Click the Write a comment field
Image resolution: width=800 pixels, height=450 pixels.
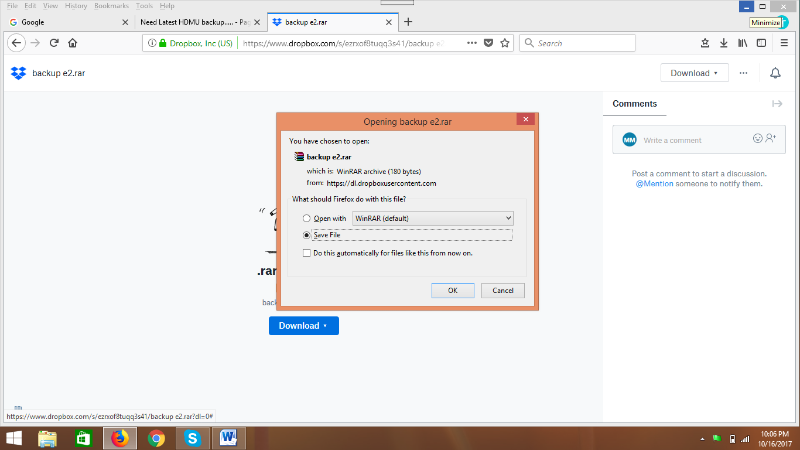(694, 139)
